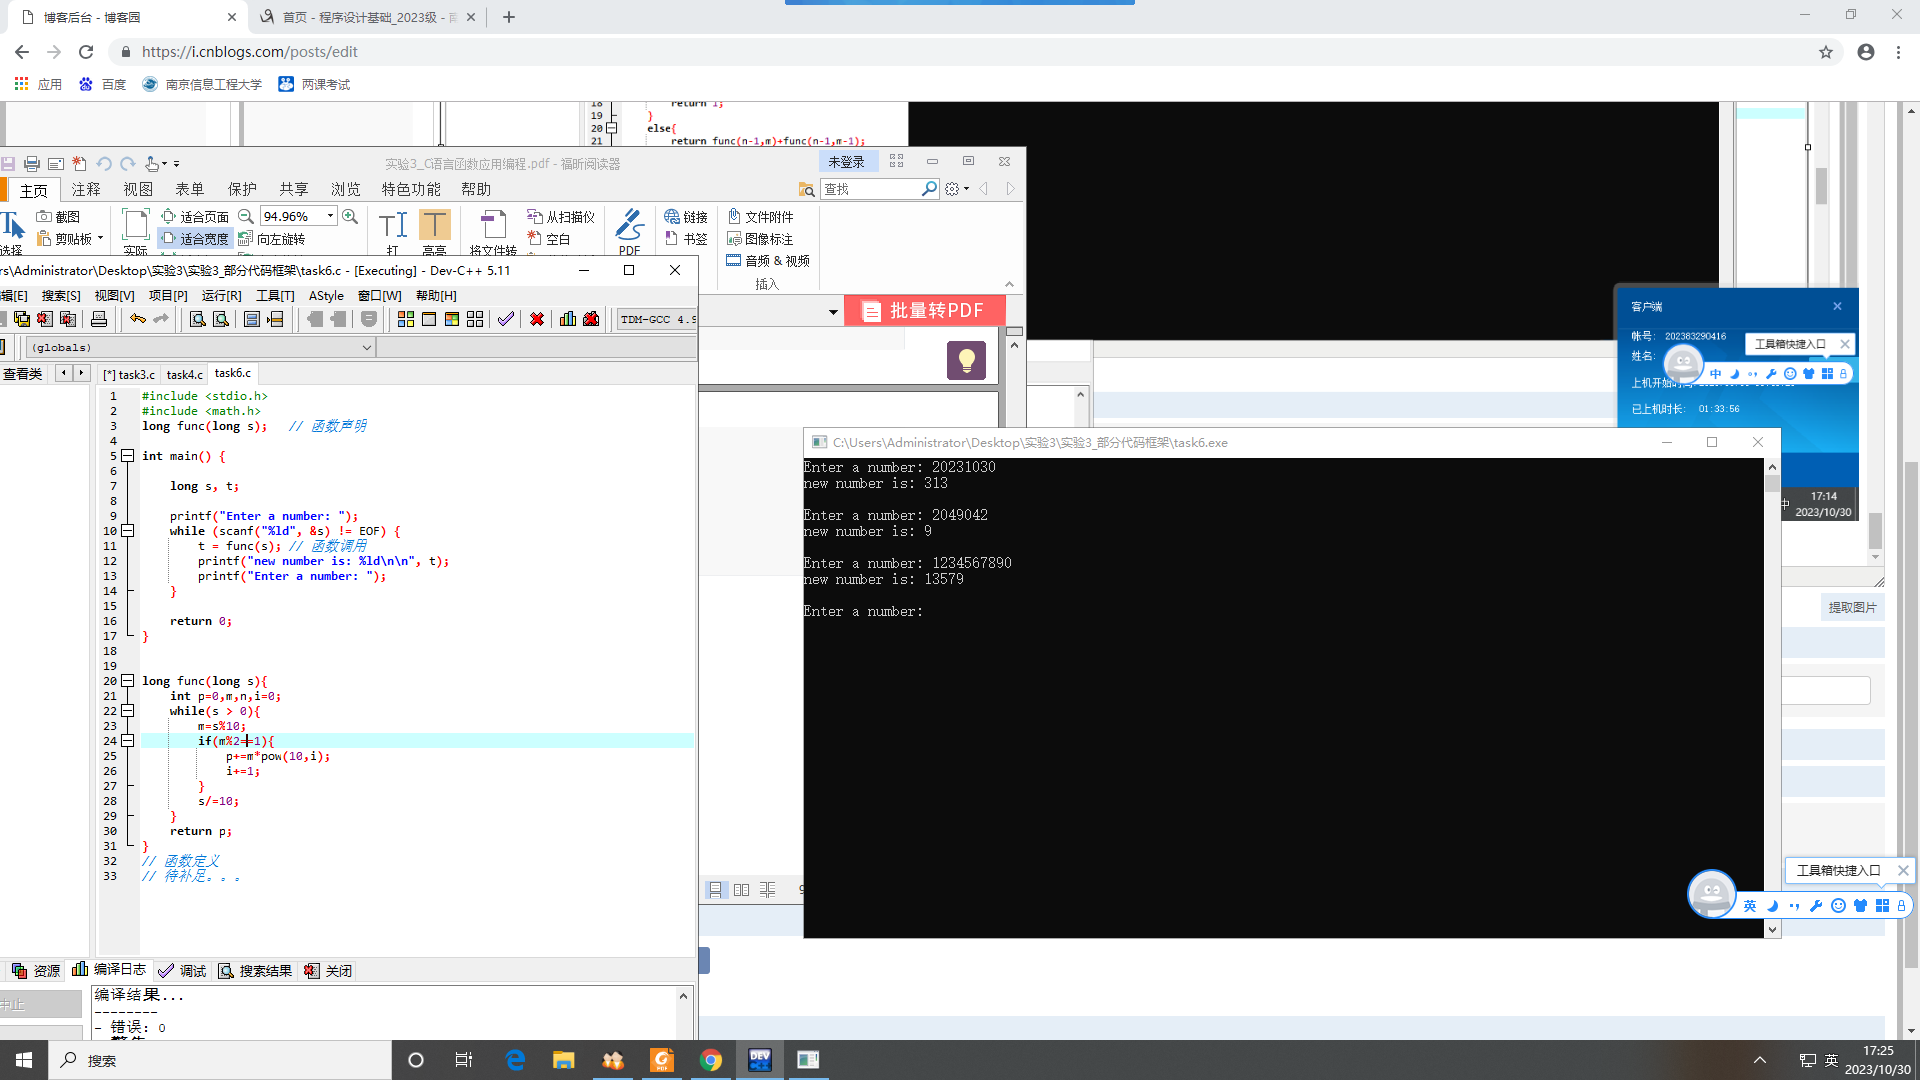Open the profile analysis bar-chart icon

pyautogui.click(x=568, y=319)
